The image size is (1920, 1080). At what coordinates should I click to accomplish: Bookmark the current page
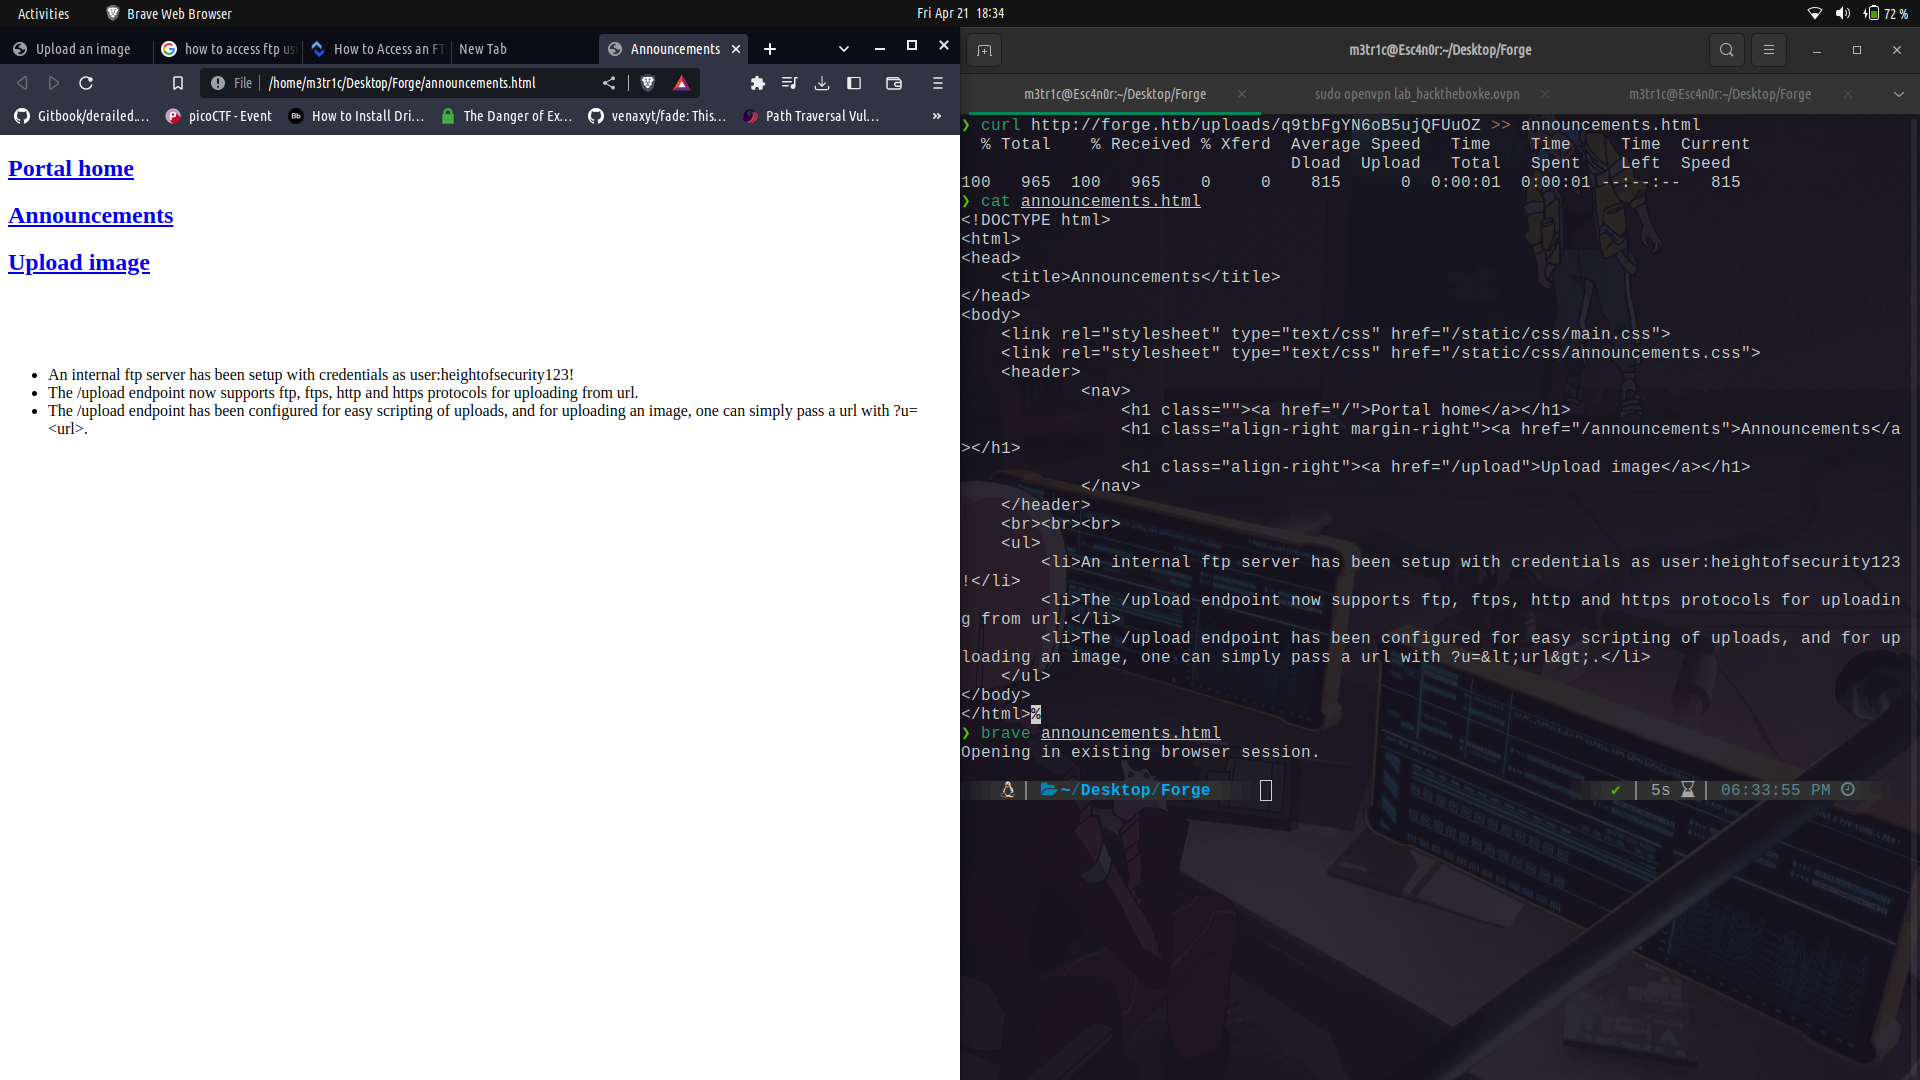click(178, 83)
